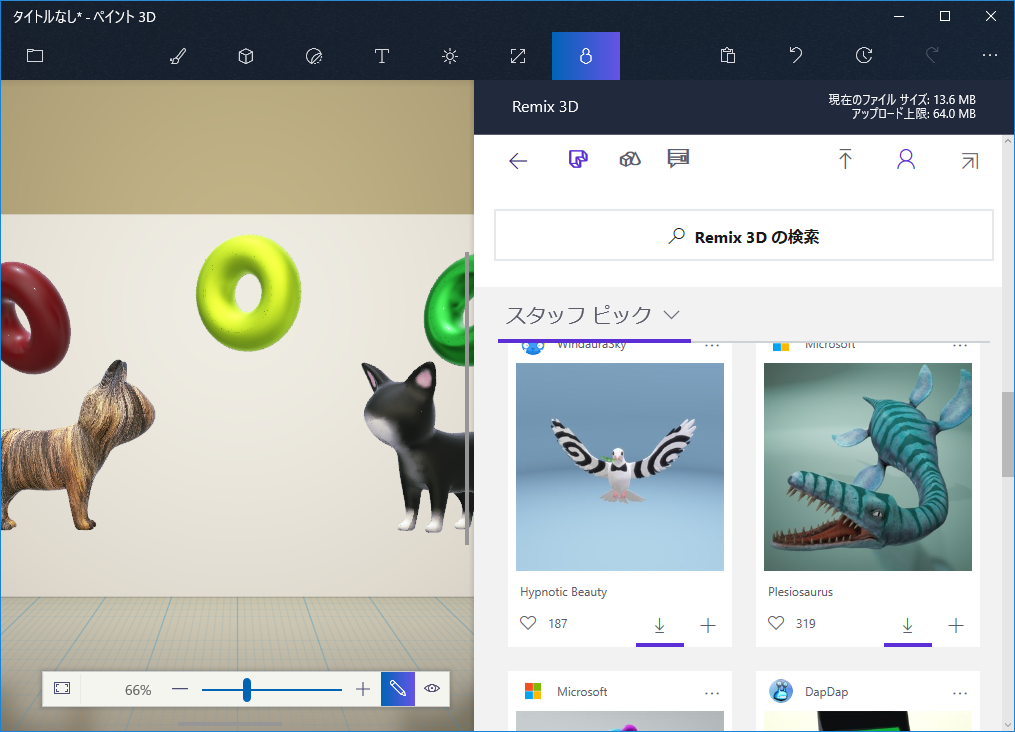Select the Brushes tool in the toolbar

click(x=178, y=56)
